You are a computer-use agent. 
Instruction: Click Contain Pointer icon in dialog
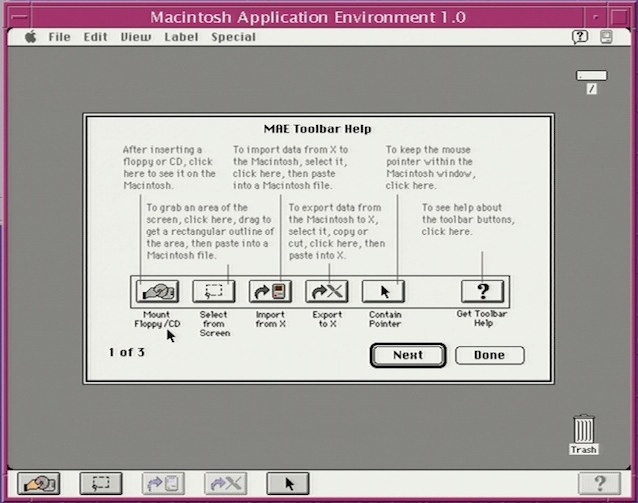(383, 291)
